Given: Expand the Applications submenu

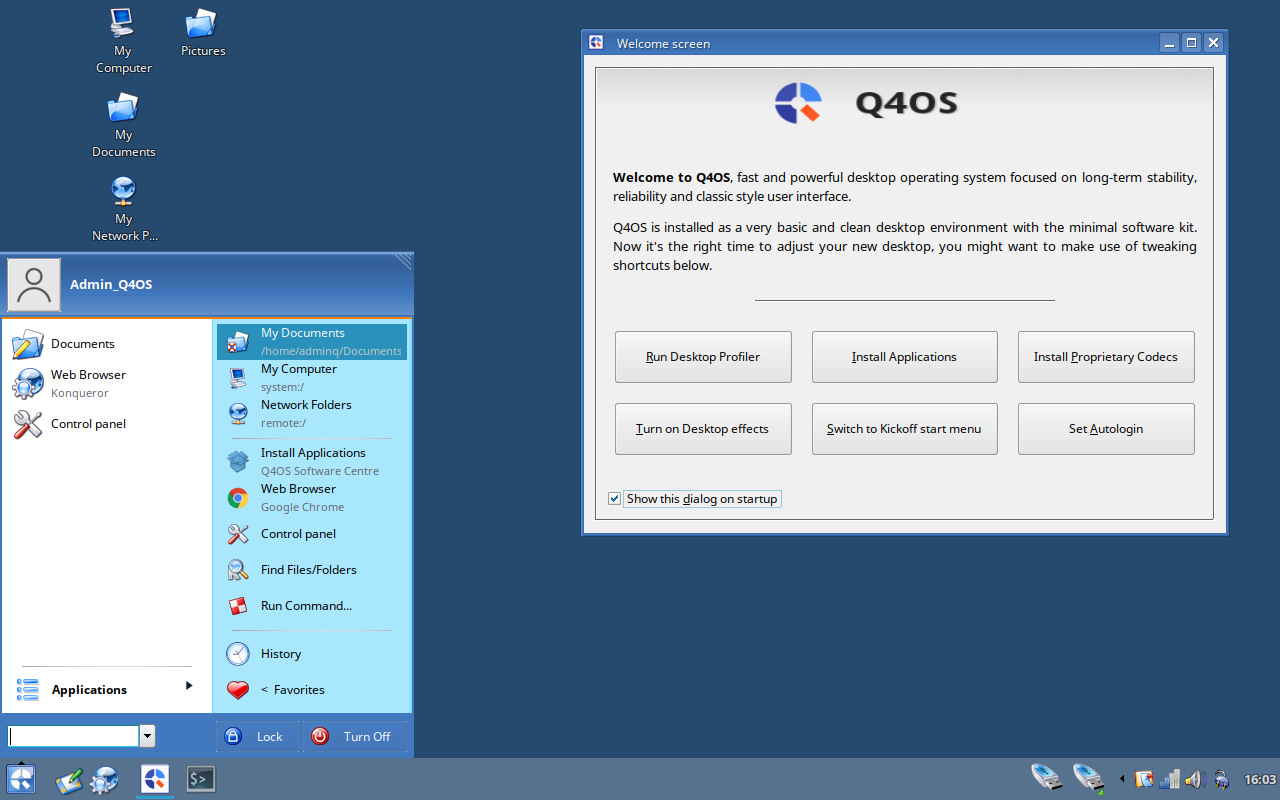Looking at the screenshot, I should pos(106,690).
